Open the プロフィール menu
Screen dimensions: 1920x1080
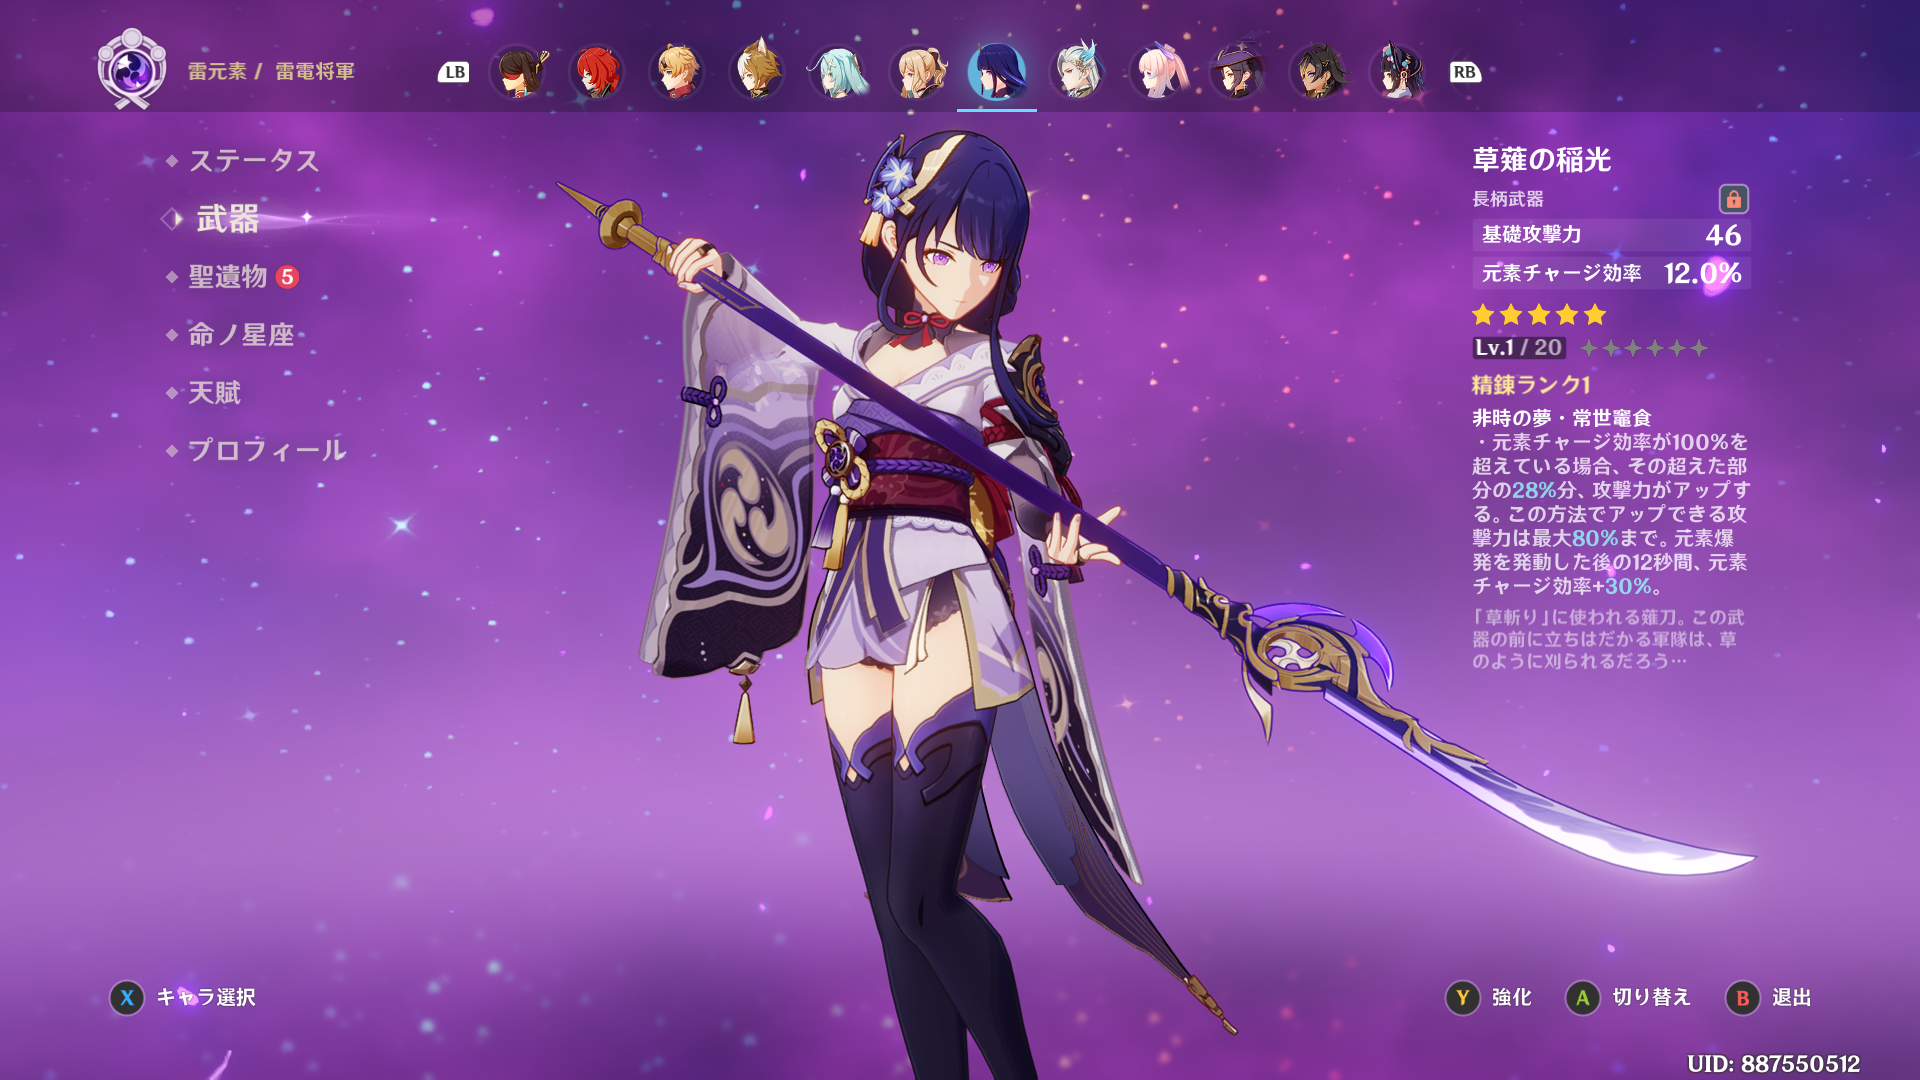click(266, 451)
